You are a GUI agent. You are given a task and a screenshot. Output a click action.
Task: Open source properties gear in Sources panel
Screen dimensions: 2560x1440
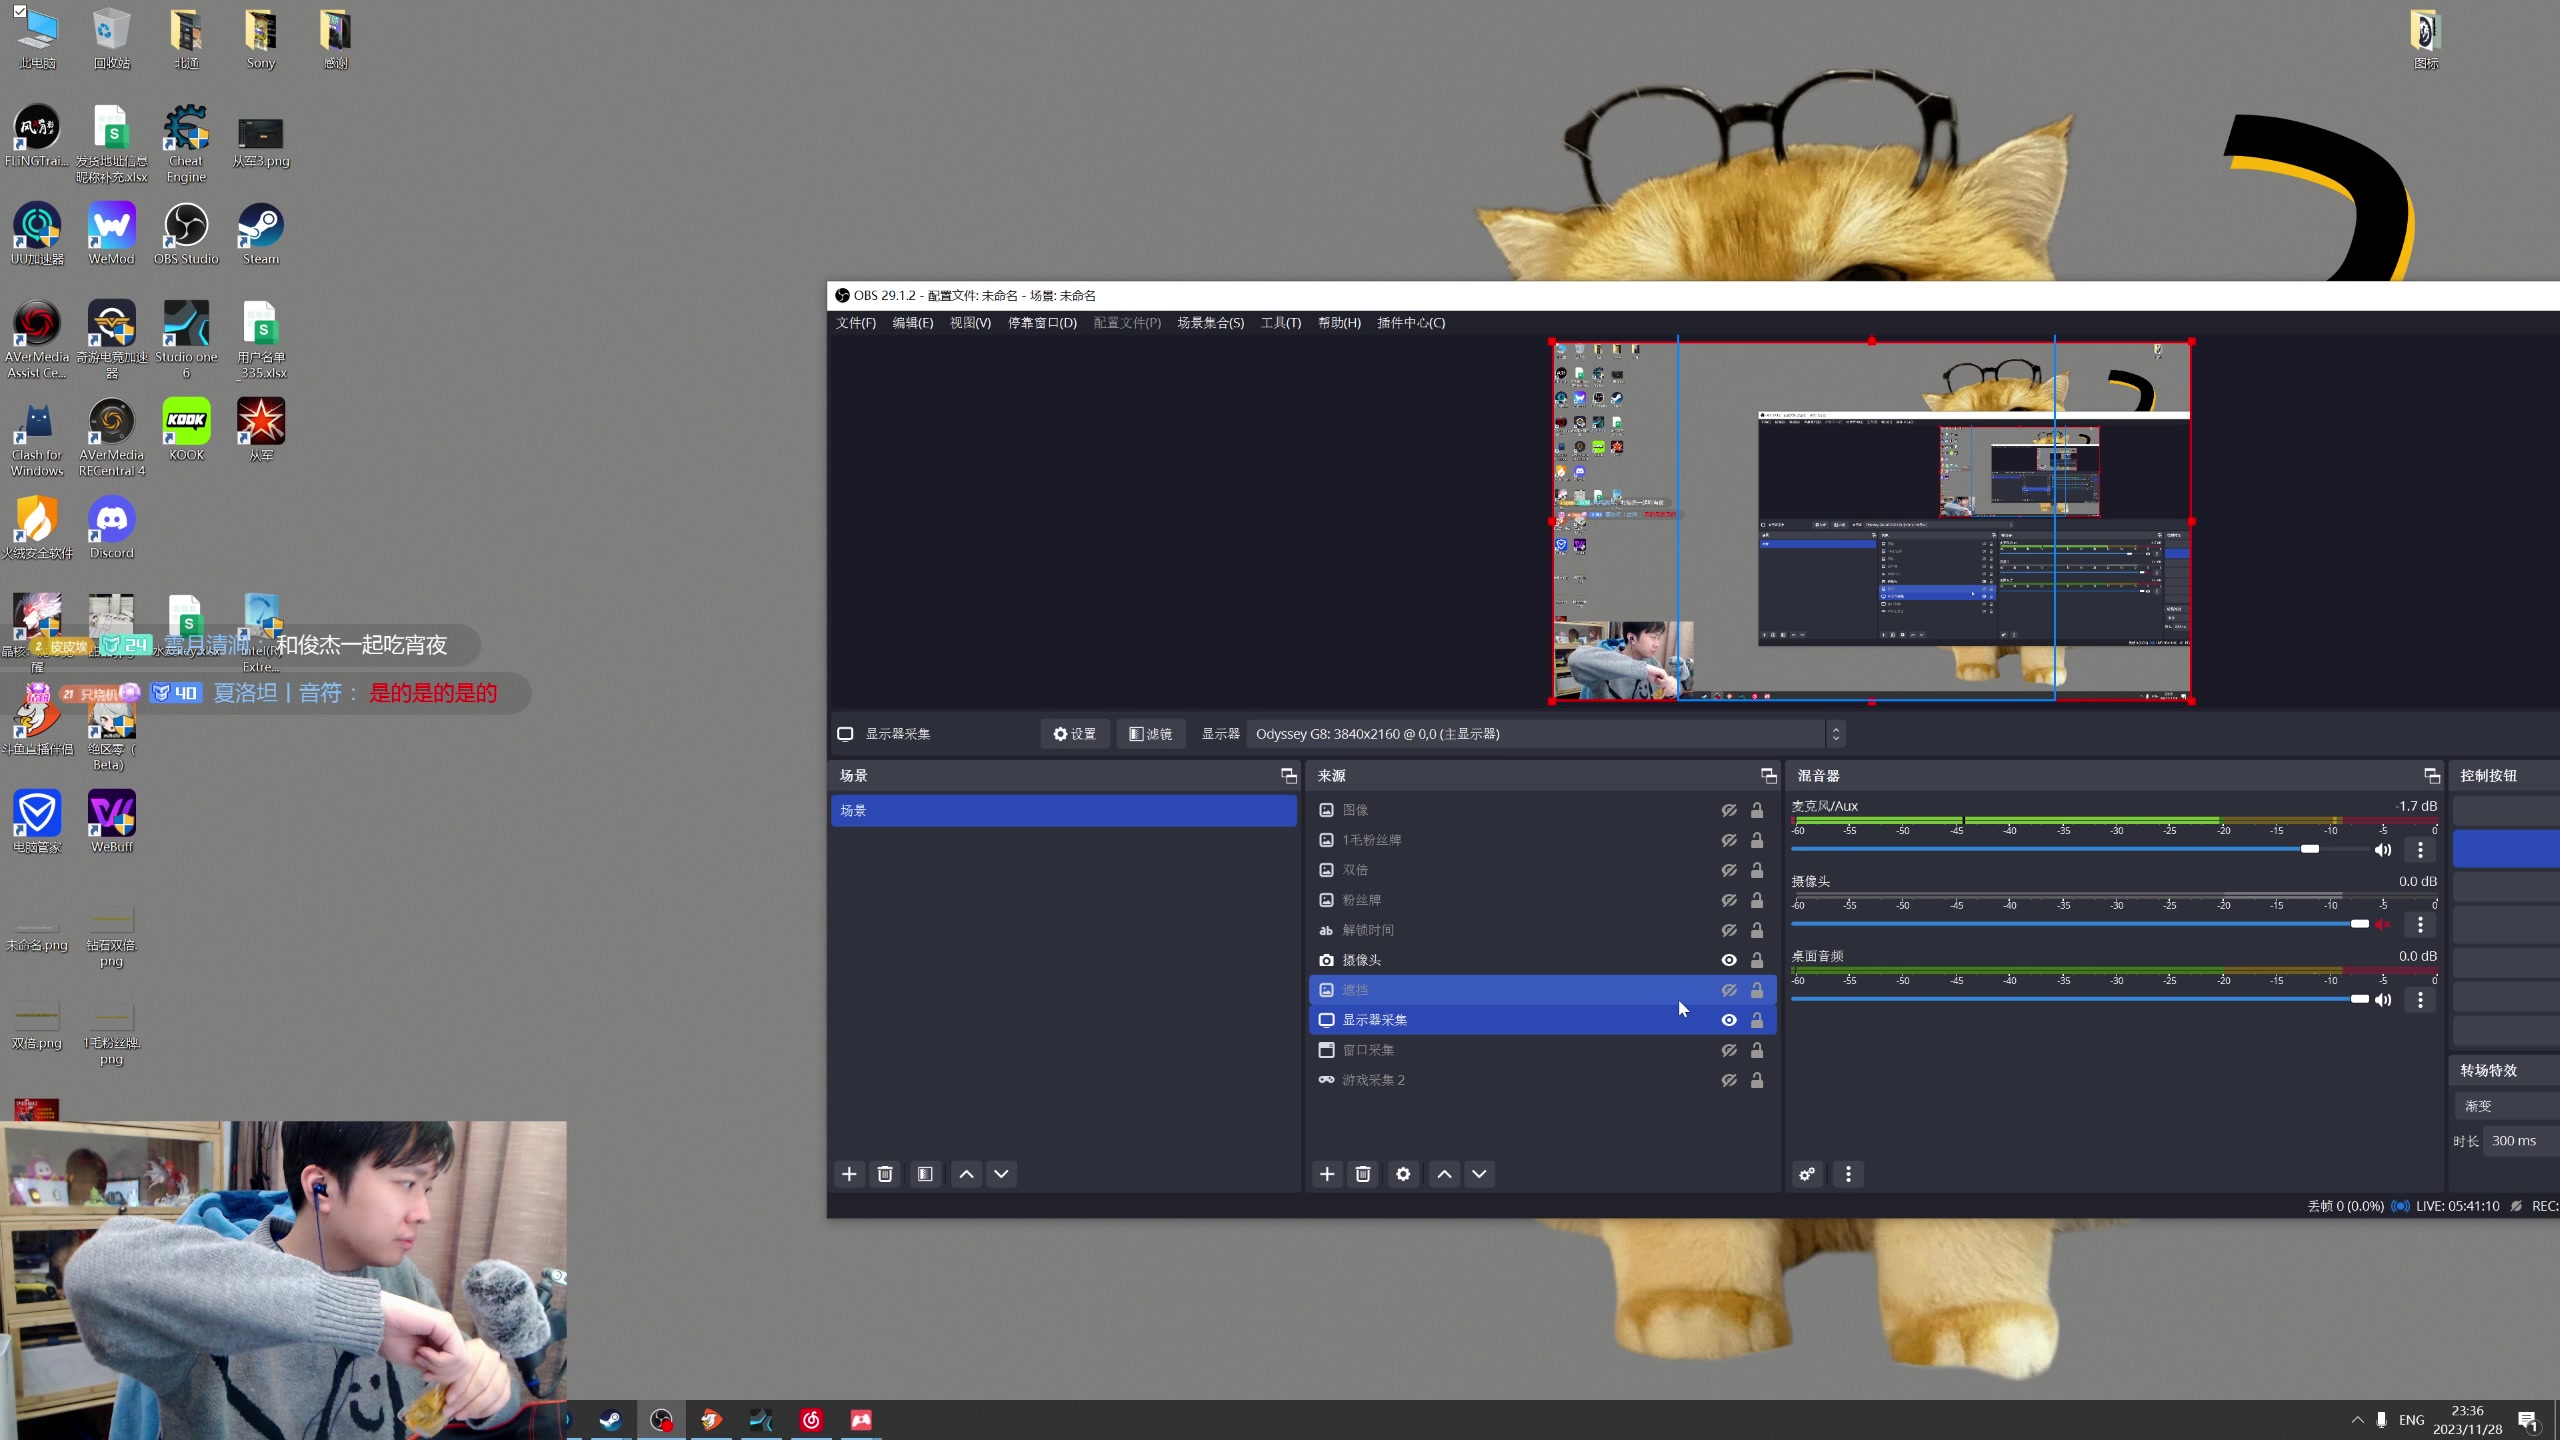pyautogui.click(x=1403, y=1174)
